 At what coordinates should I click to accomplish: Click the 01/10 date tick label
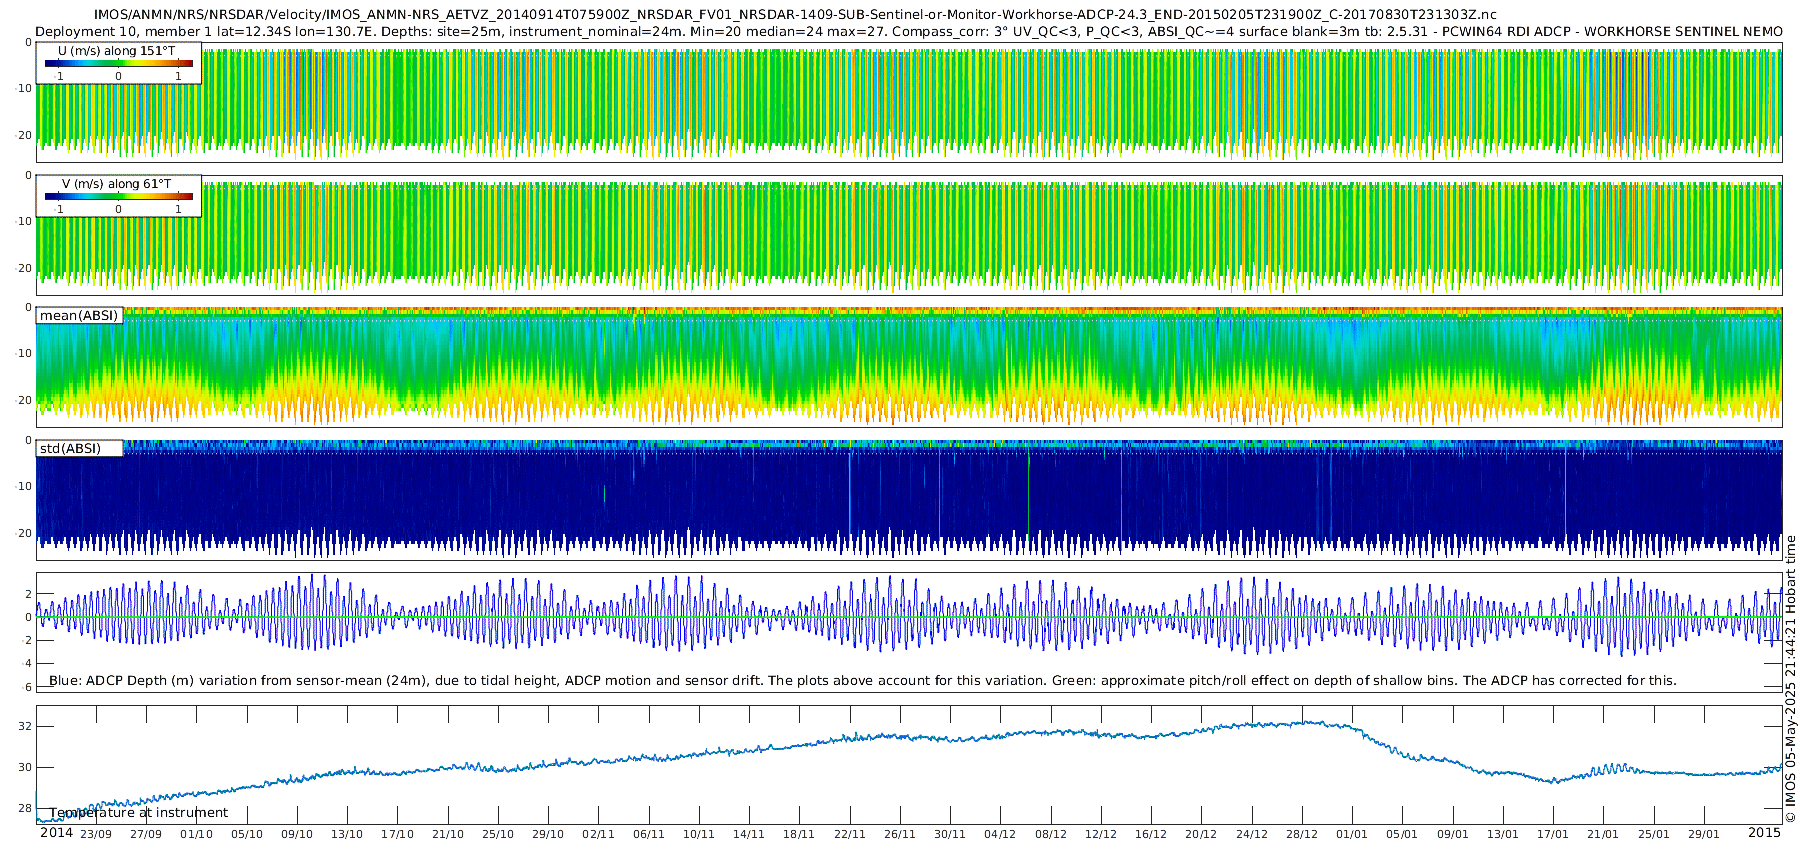click(x=196, y=835)
